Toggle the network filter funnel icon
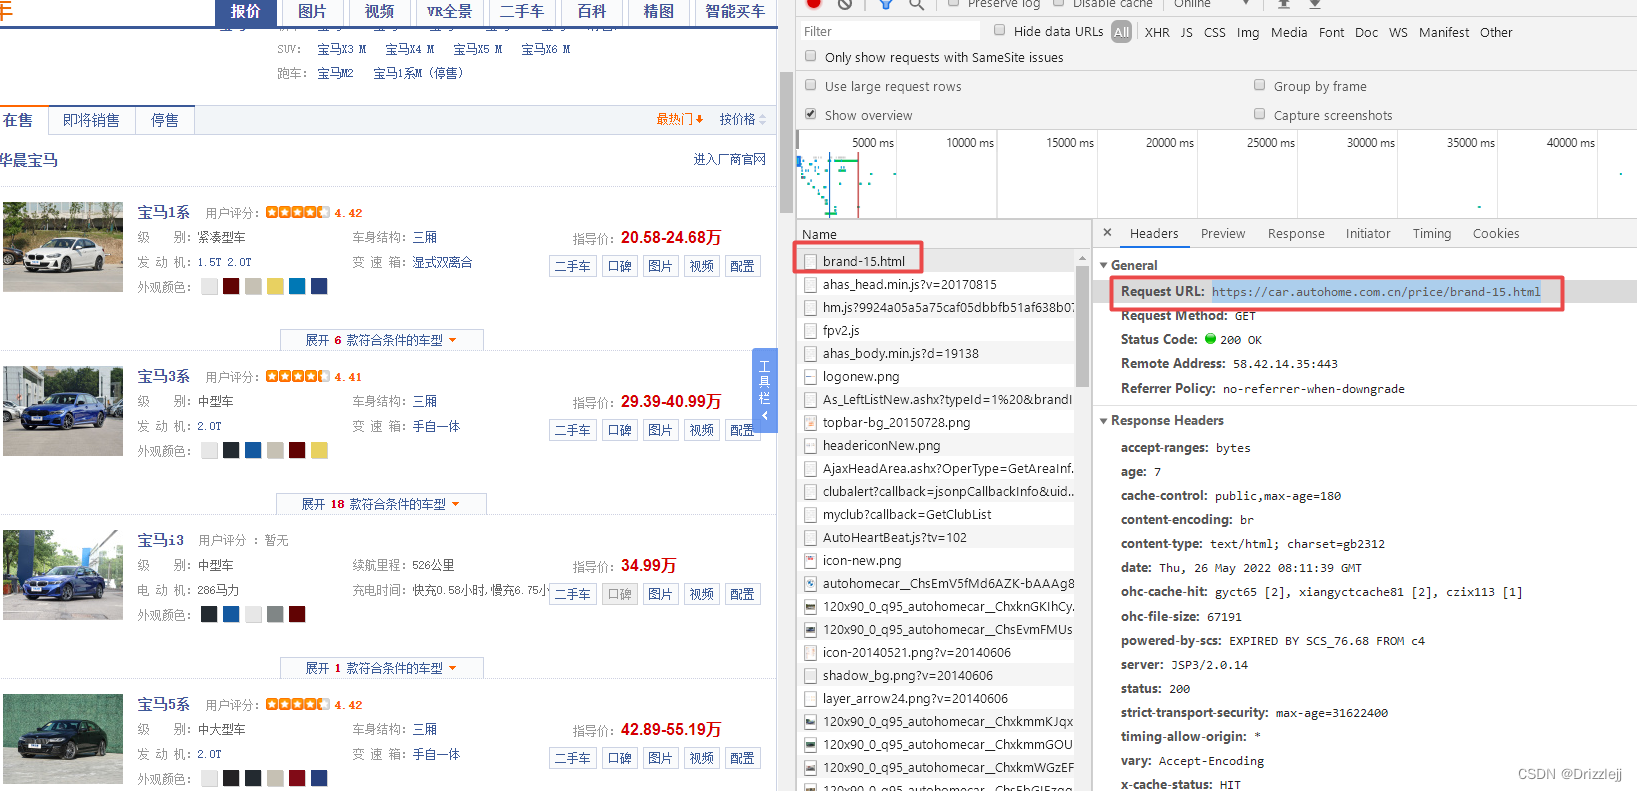Screen dimensions: 1637x791 [885, 4]
